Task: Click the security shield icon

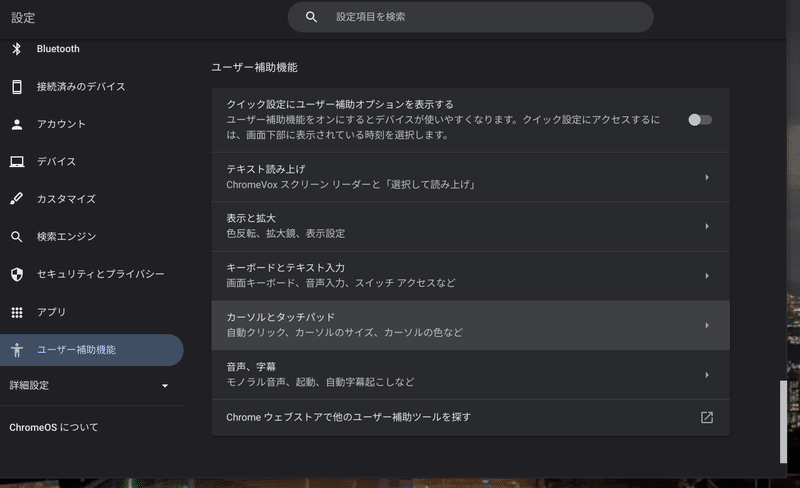Action: point(17,275)
